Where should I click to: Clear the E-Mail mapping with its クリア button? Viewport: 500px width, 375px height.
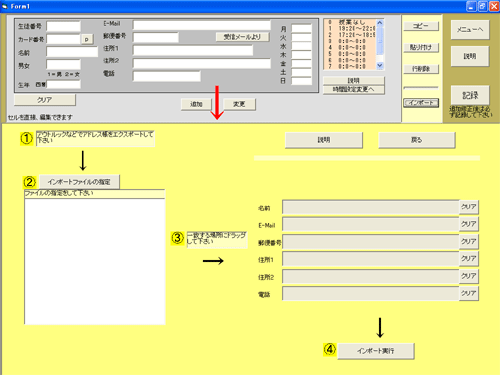click(x=469, y=224)
